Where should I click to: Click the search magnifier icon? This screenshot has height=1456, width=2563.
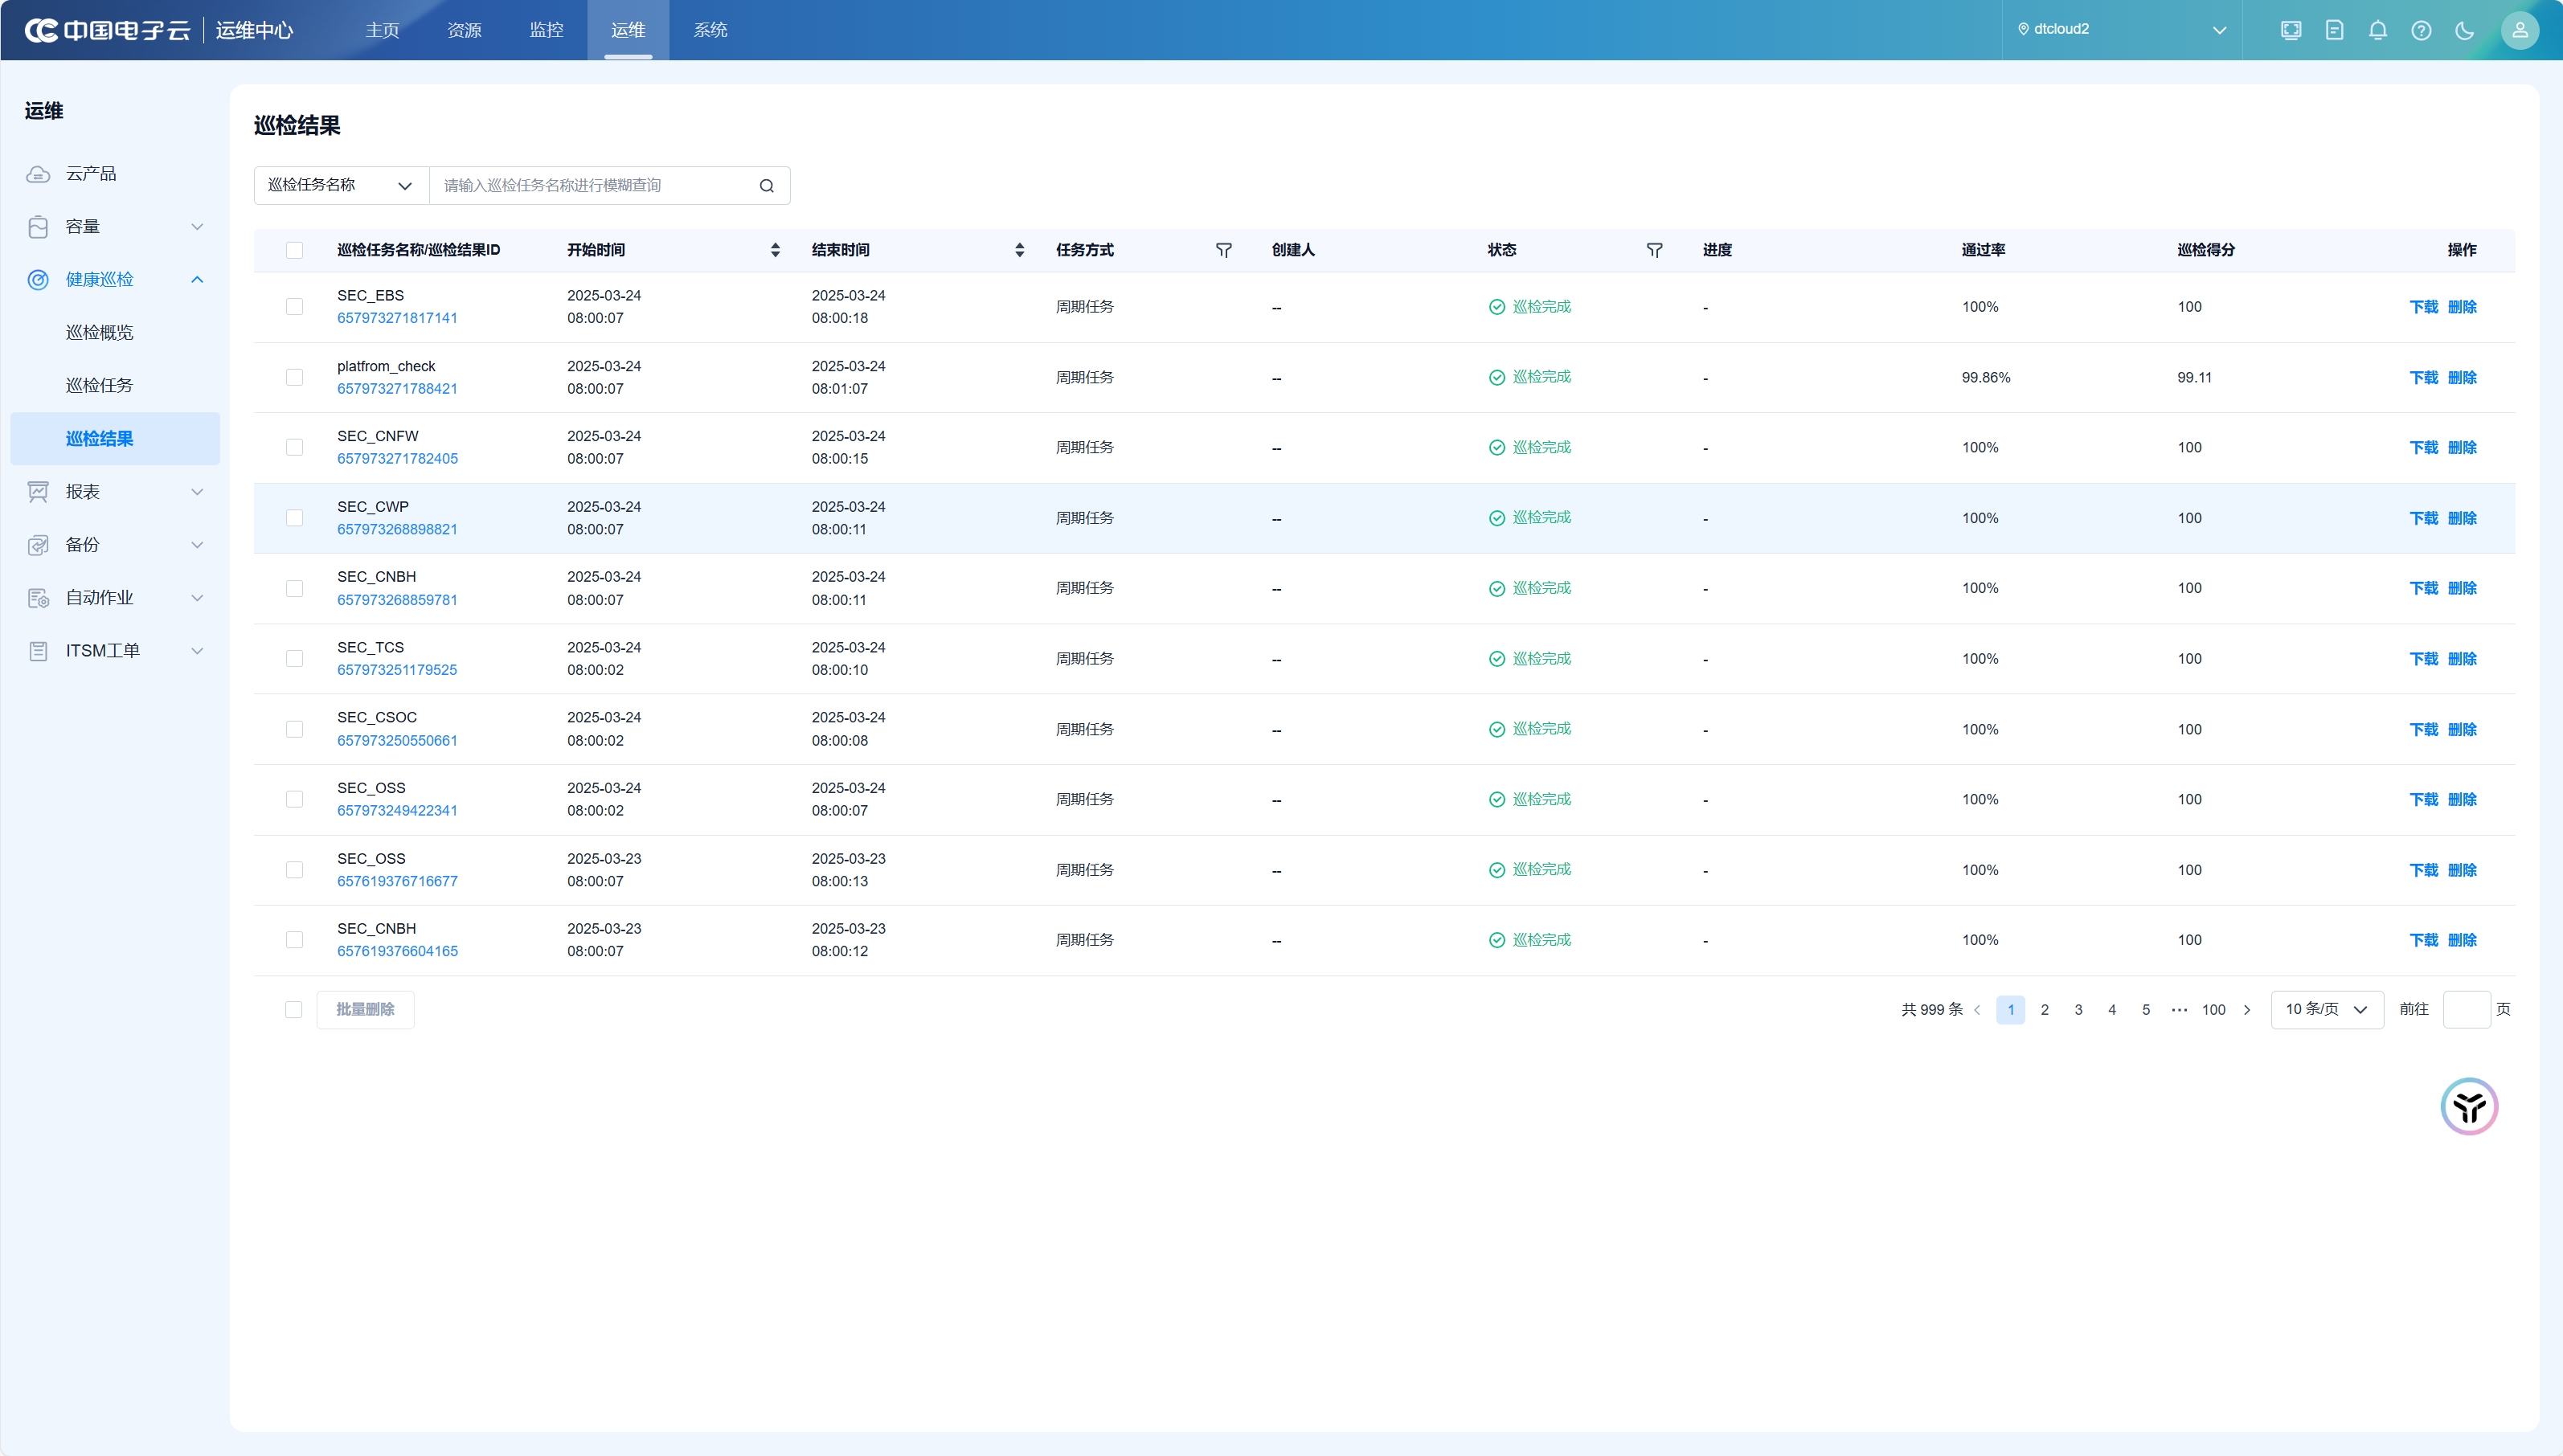coord(767,186)
